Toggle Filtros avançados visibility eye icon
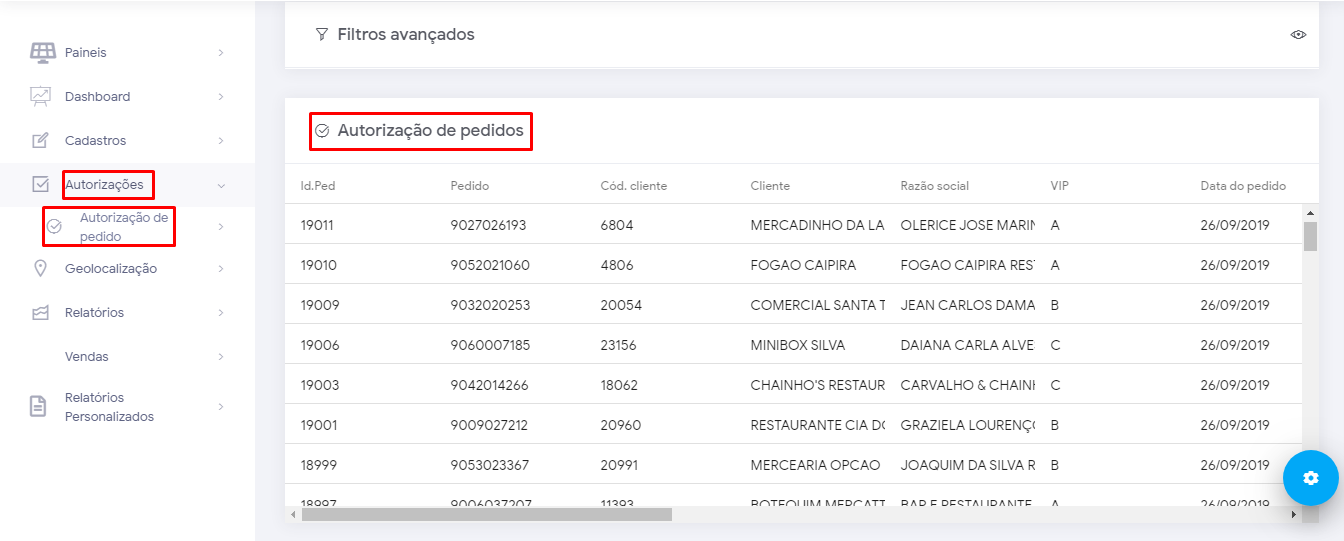The image size is (1344, 541). pyautogui.click(x=1298, y=34)
